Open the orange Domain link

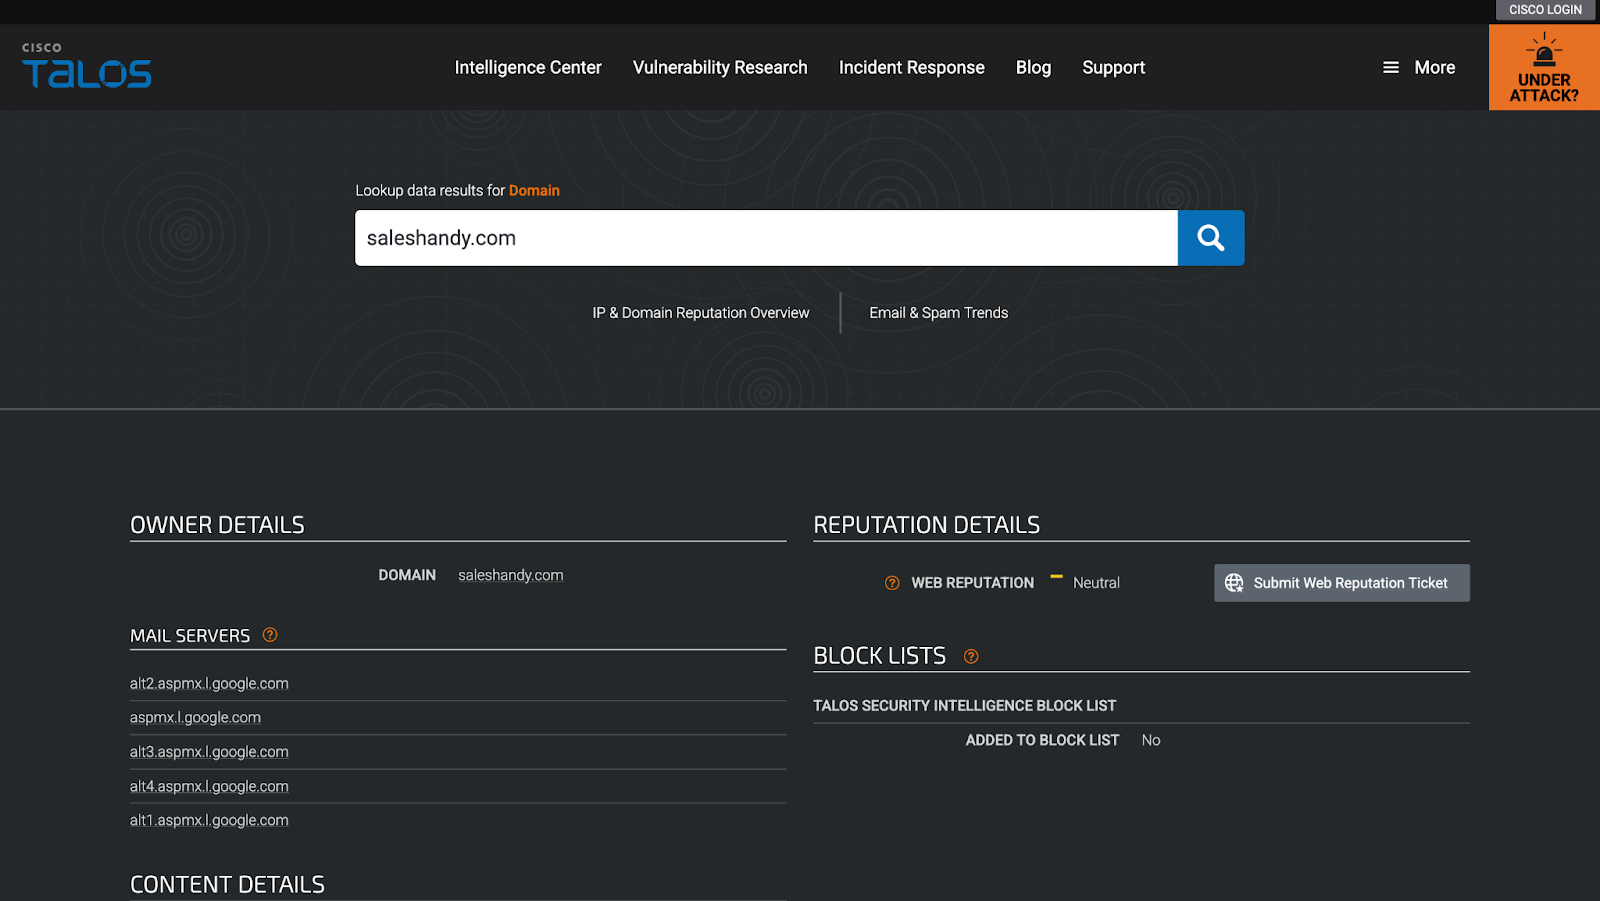[534, 190]
